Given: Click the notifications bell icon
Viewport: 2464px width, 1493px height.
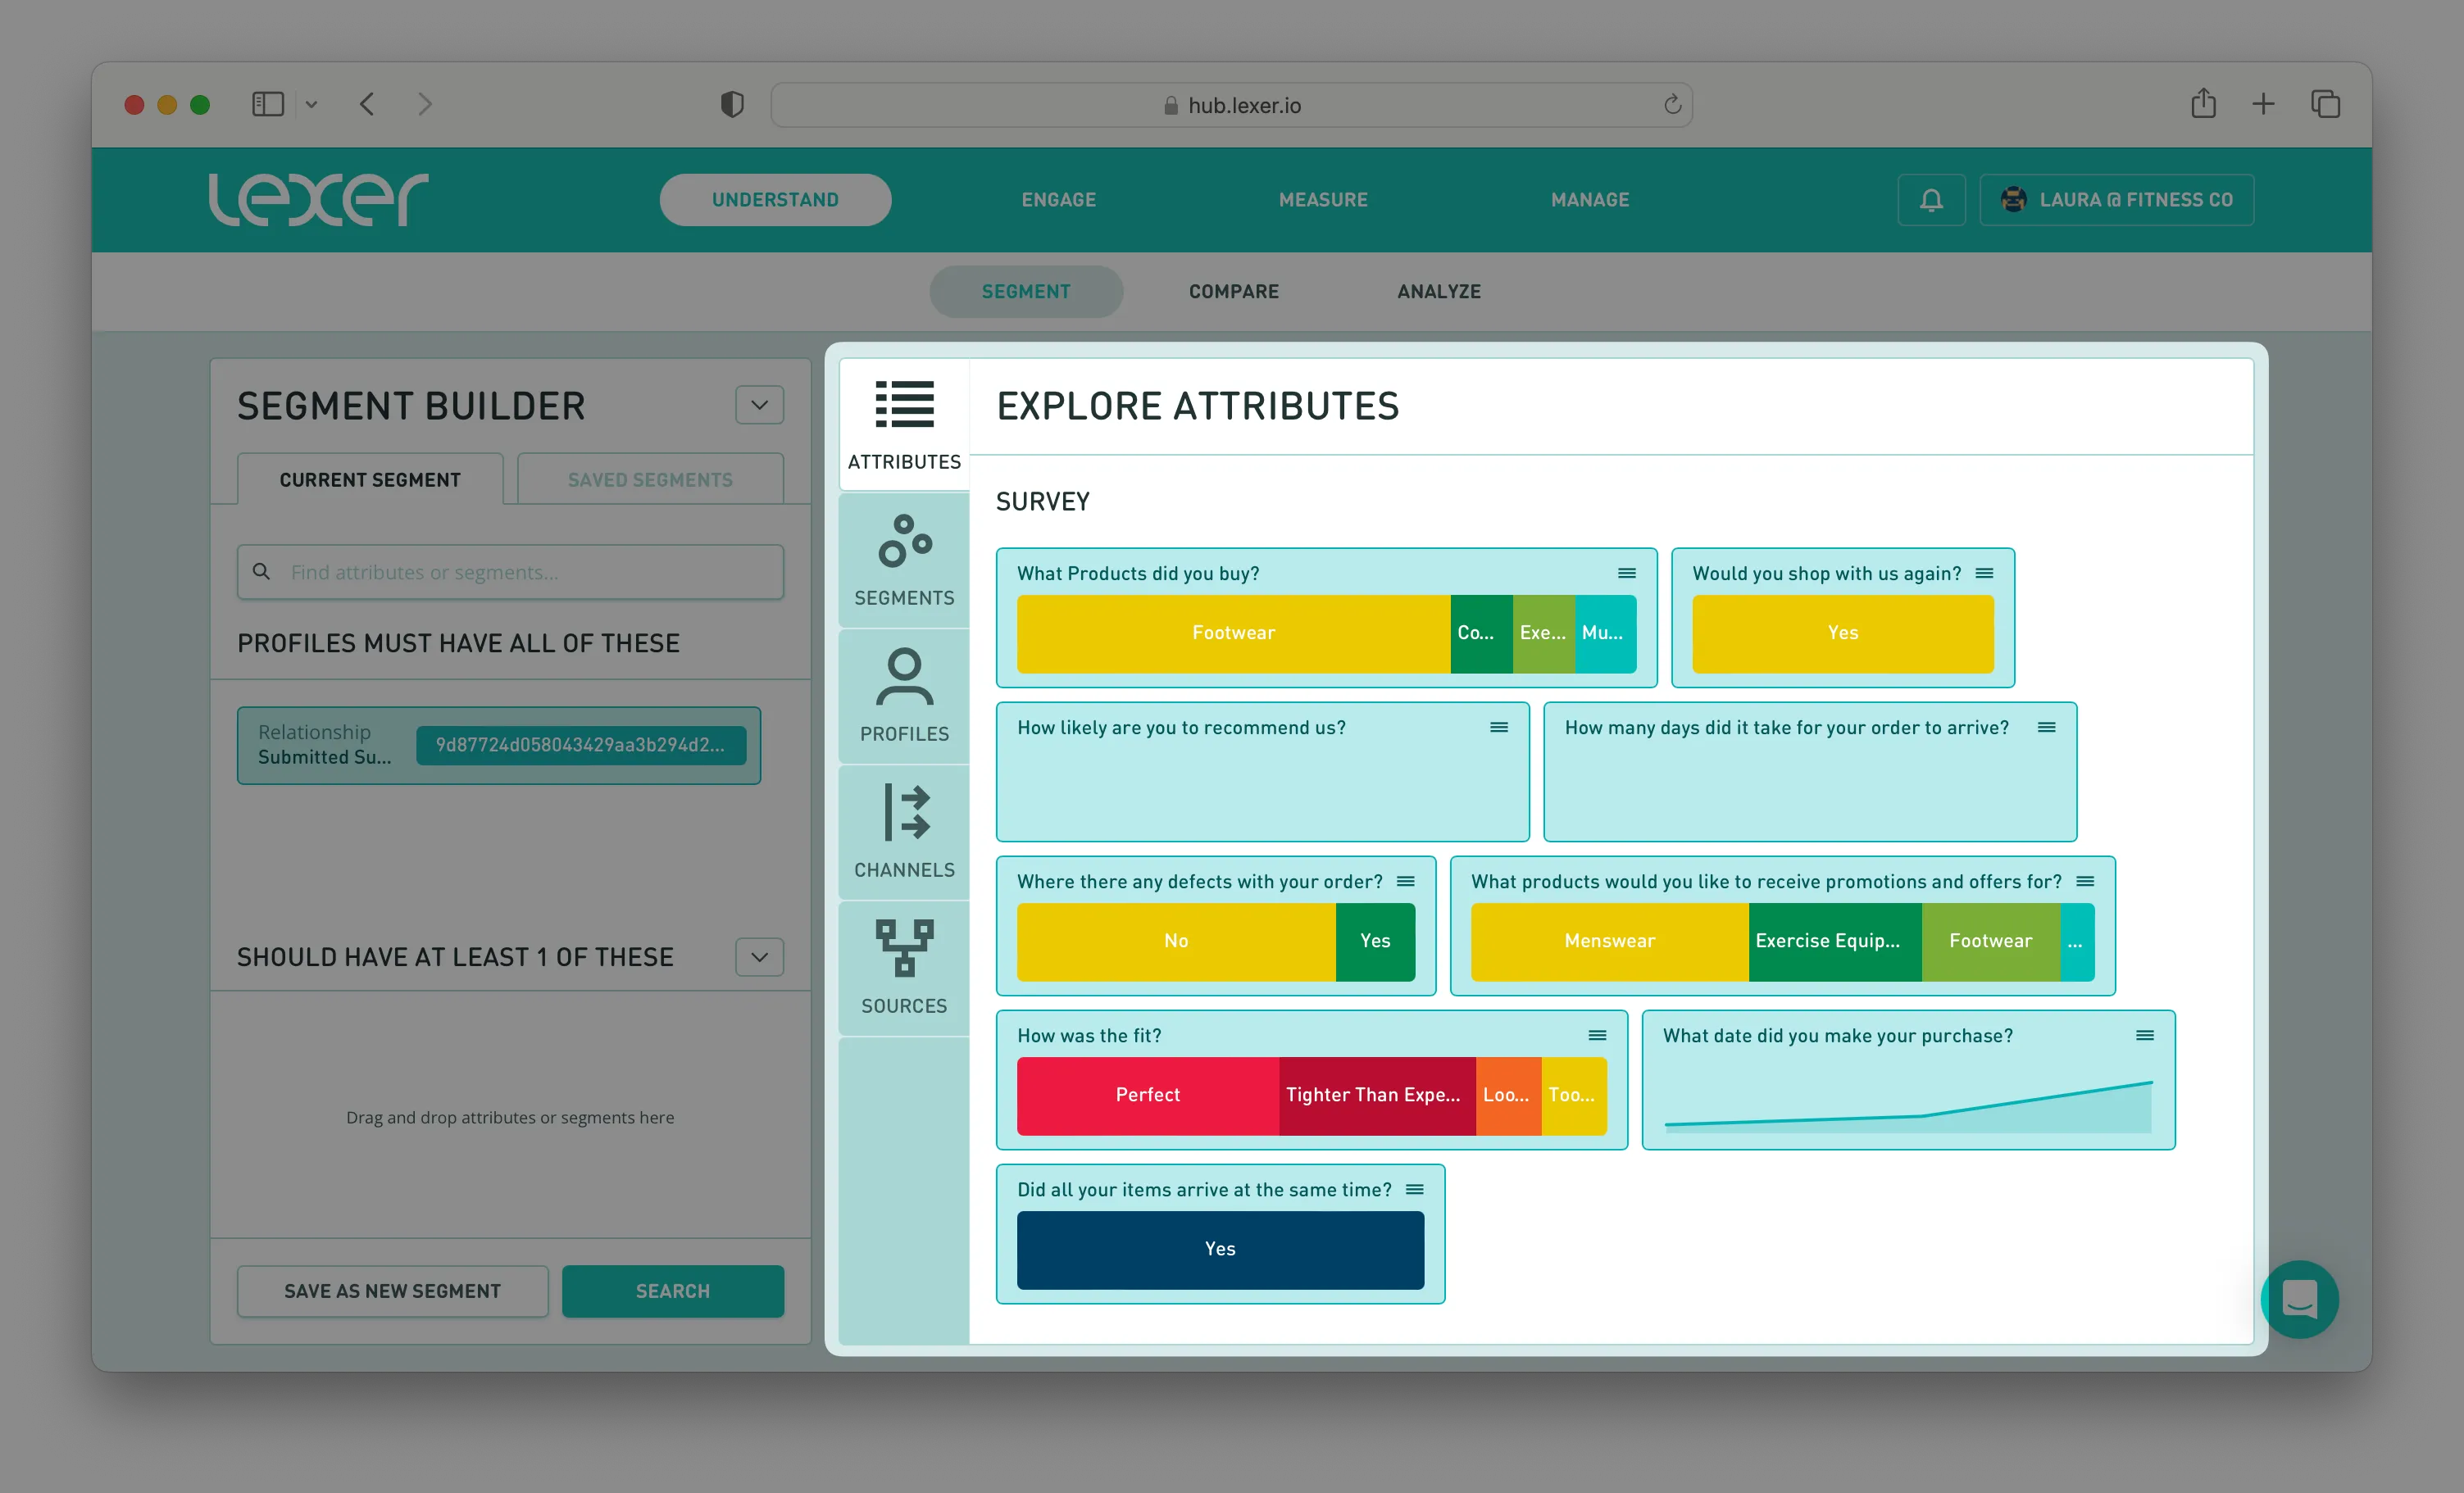Looking at the screenshot, I should pos(1931,200).
